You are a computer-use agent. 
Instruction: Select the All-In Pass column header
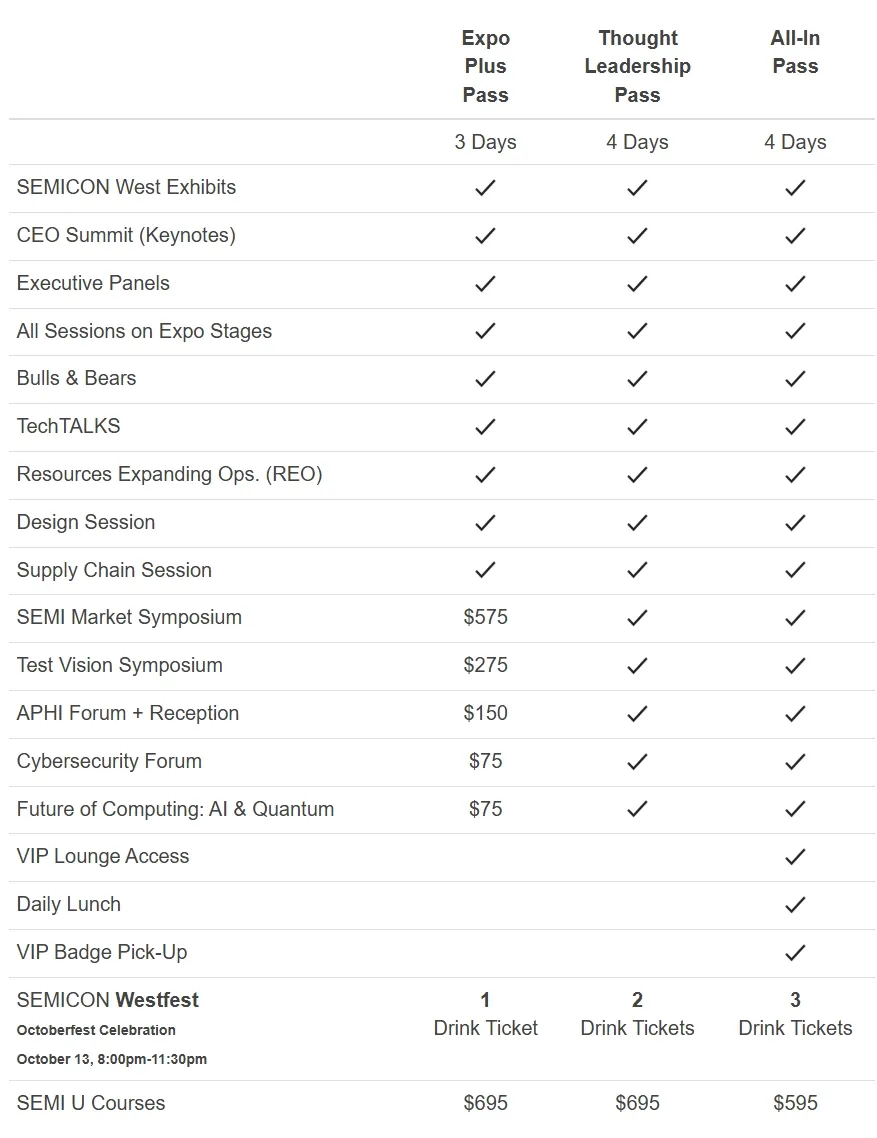[x=795, y=52]
